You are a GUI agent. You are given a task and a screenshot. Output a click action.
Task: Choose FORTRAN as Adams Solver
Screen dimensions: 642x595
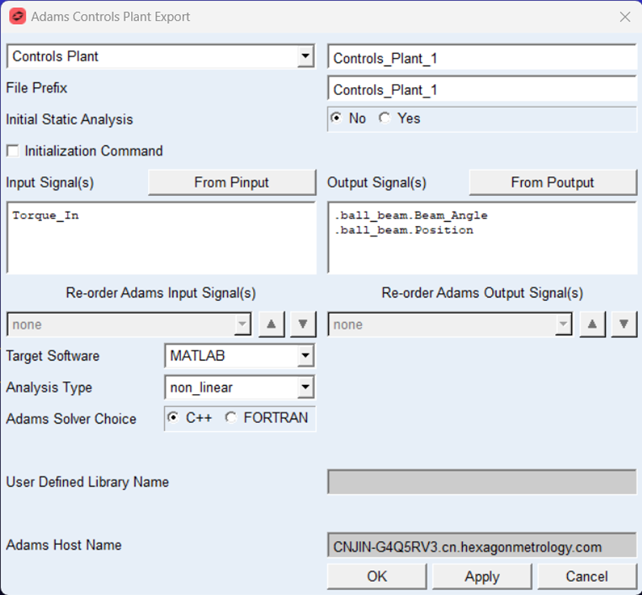tap(232, 418)
